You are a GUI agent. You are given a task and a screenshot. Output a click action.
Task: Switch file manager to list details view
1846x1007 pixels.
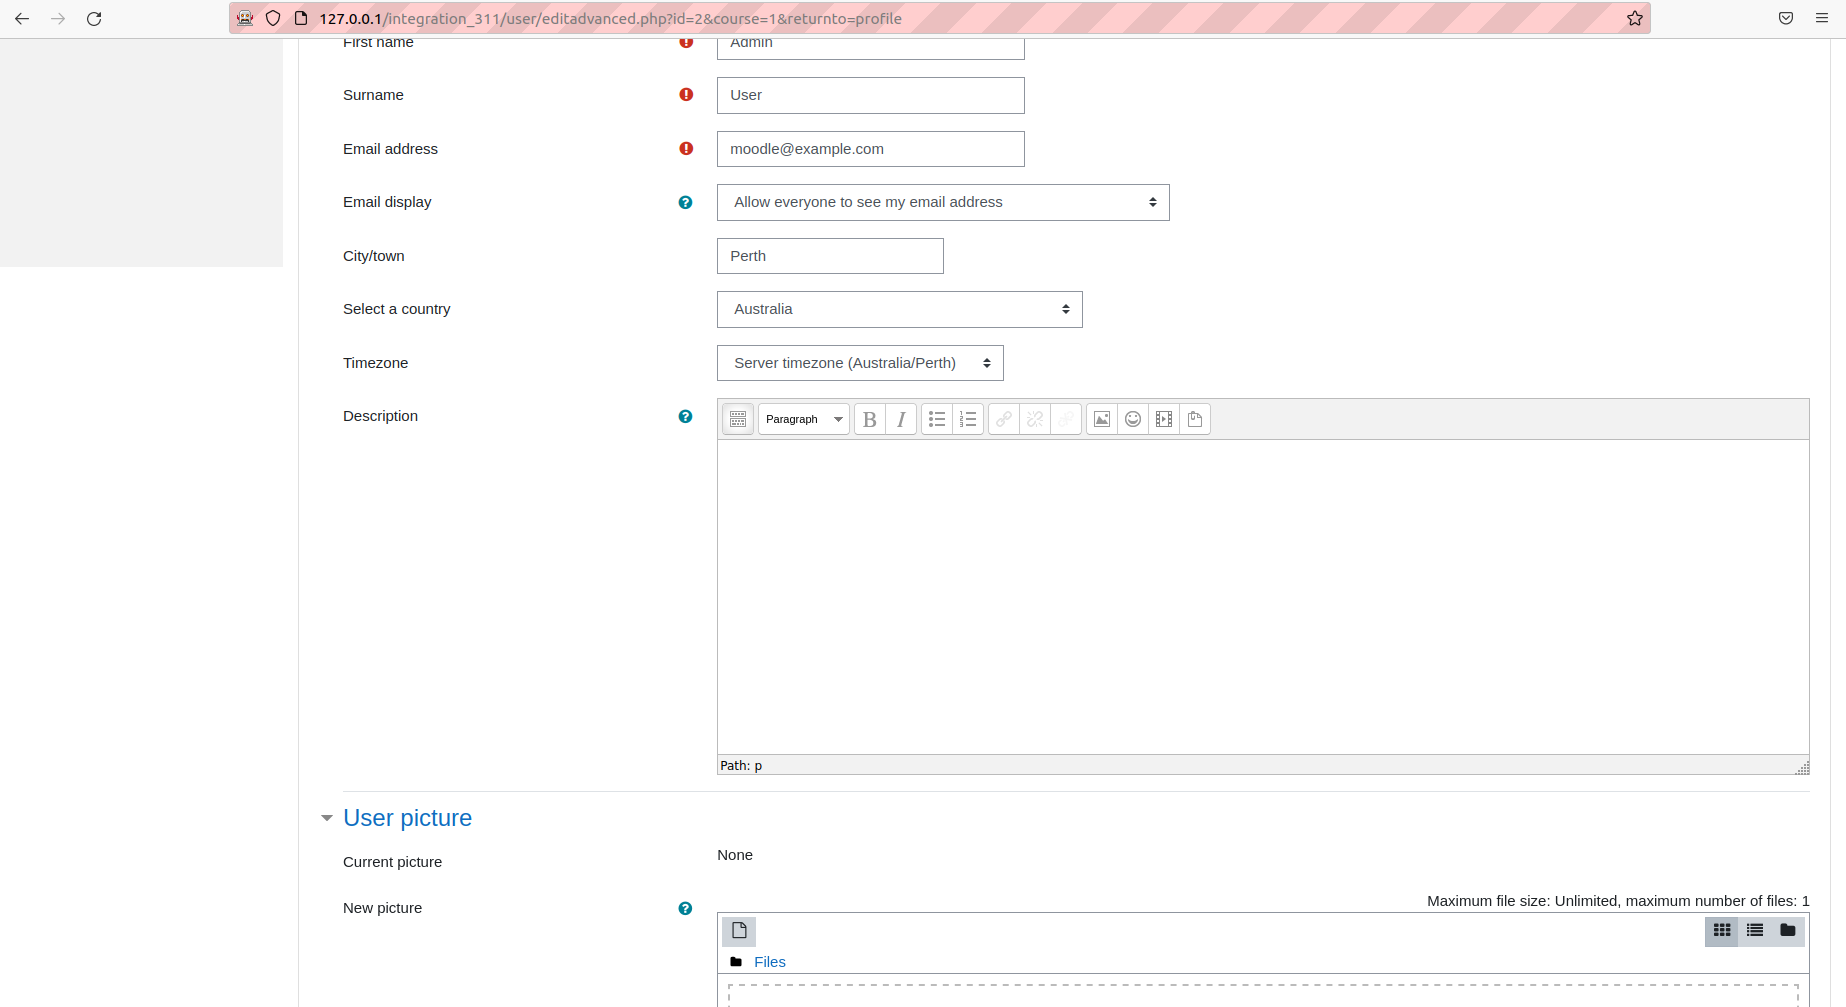click(x=1755, y=931)
